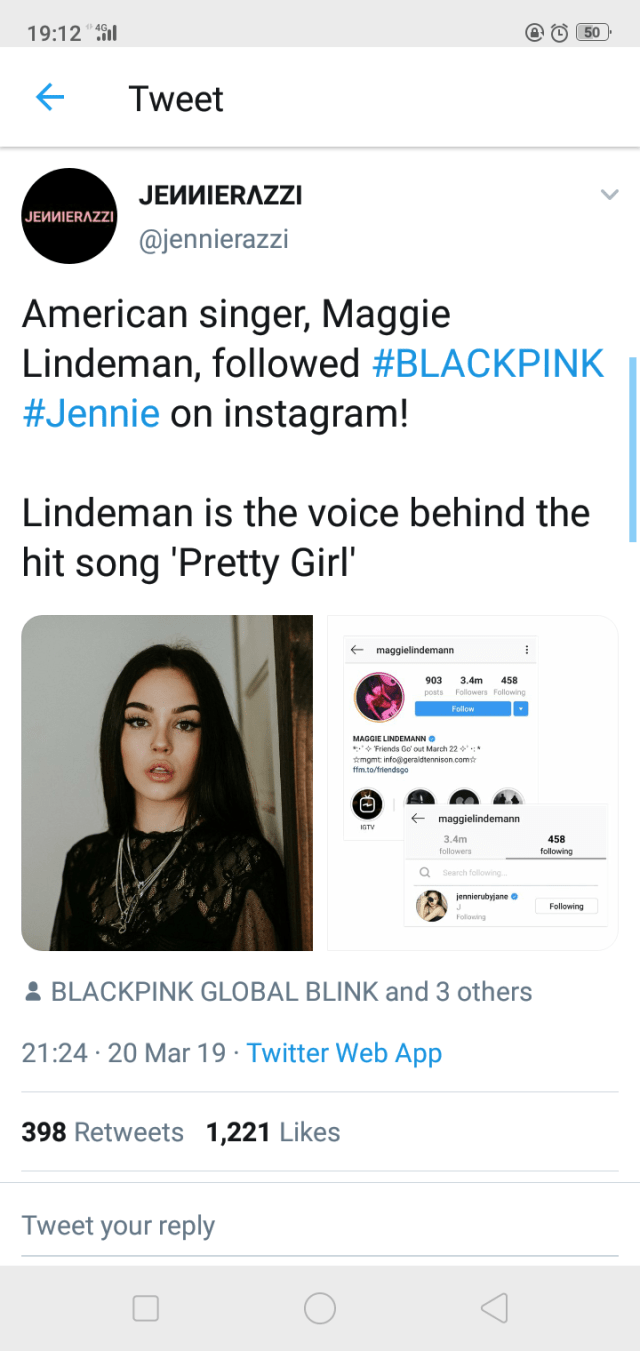Open the #BLACKPINK hashtag
640x1351 pixels.
(487, 364)
